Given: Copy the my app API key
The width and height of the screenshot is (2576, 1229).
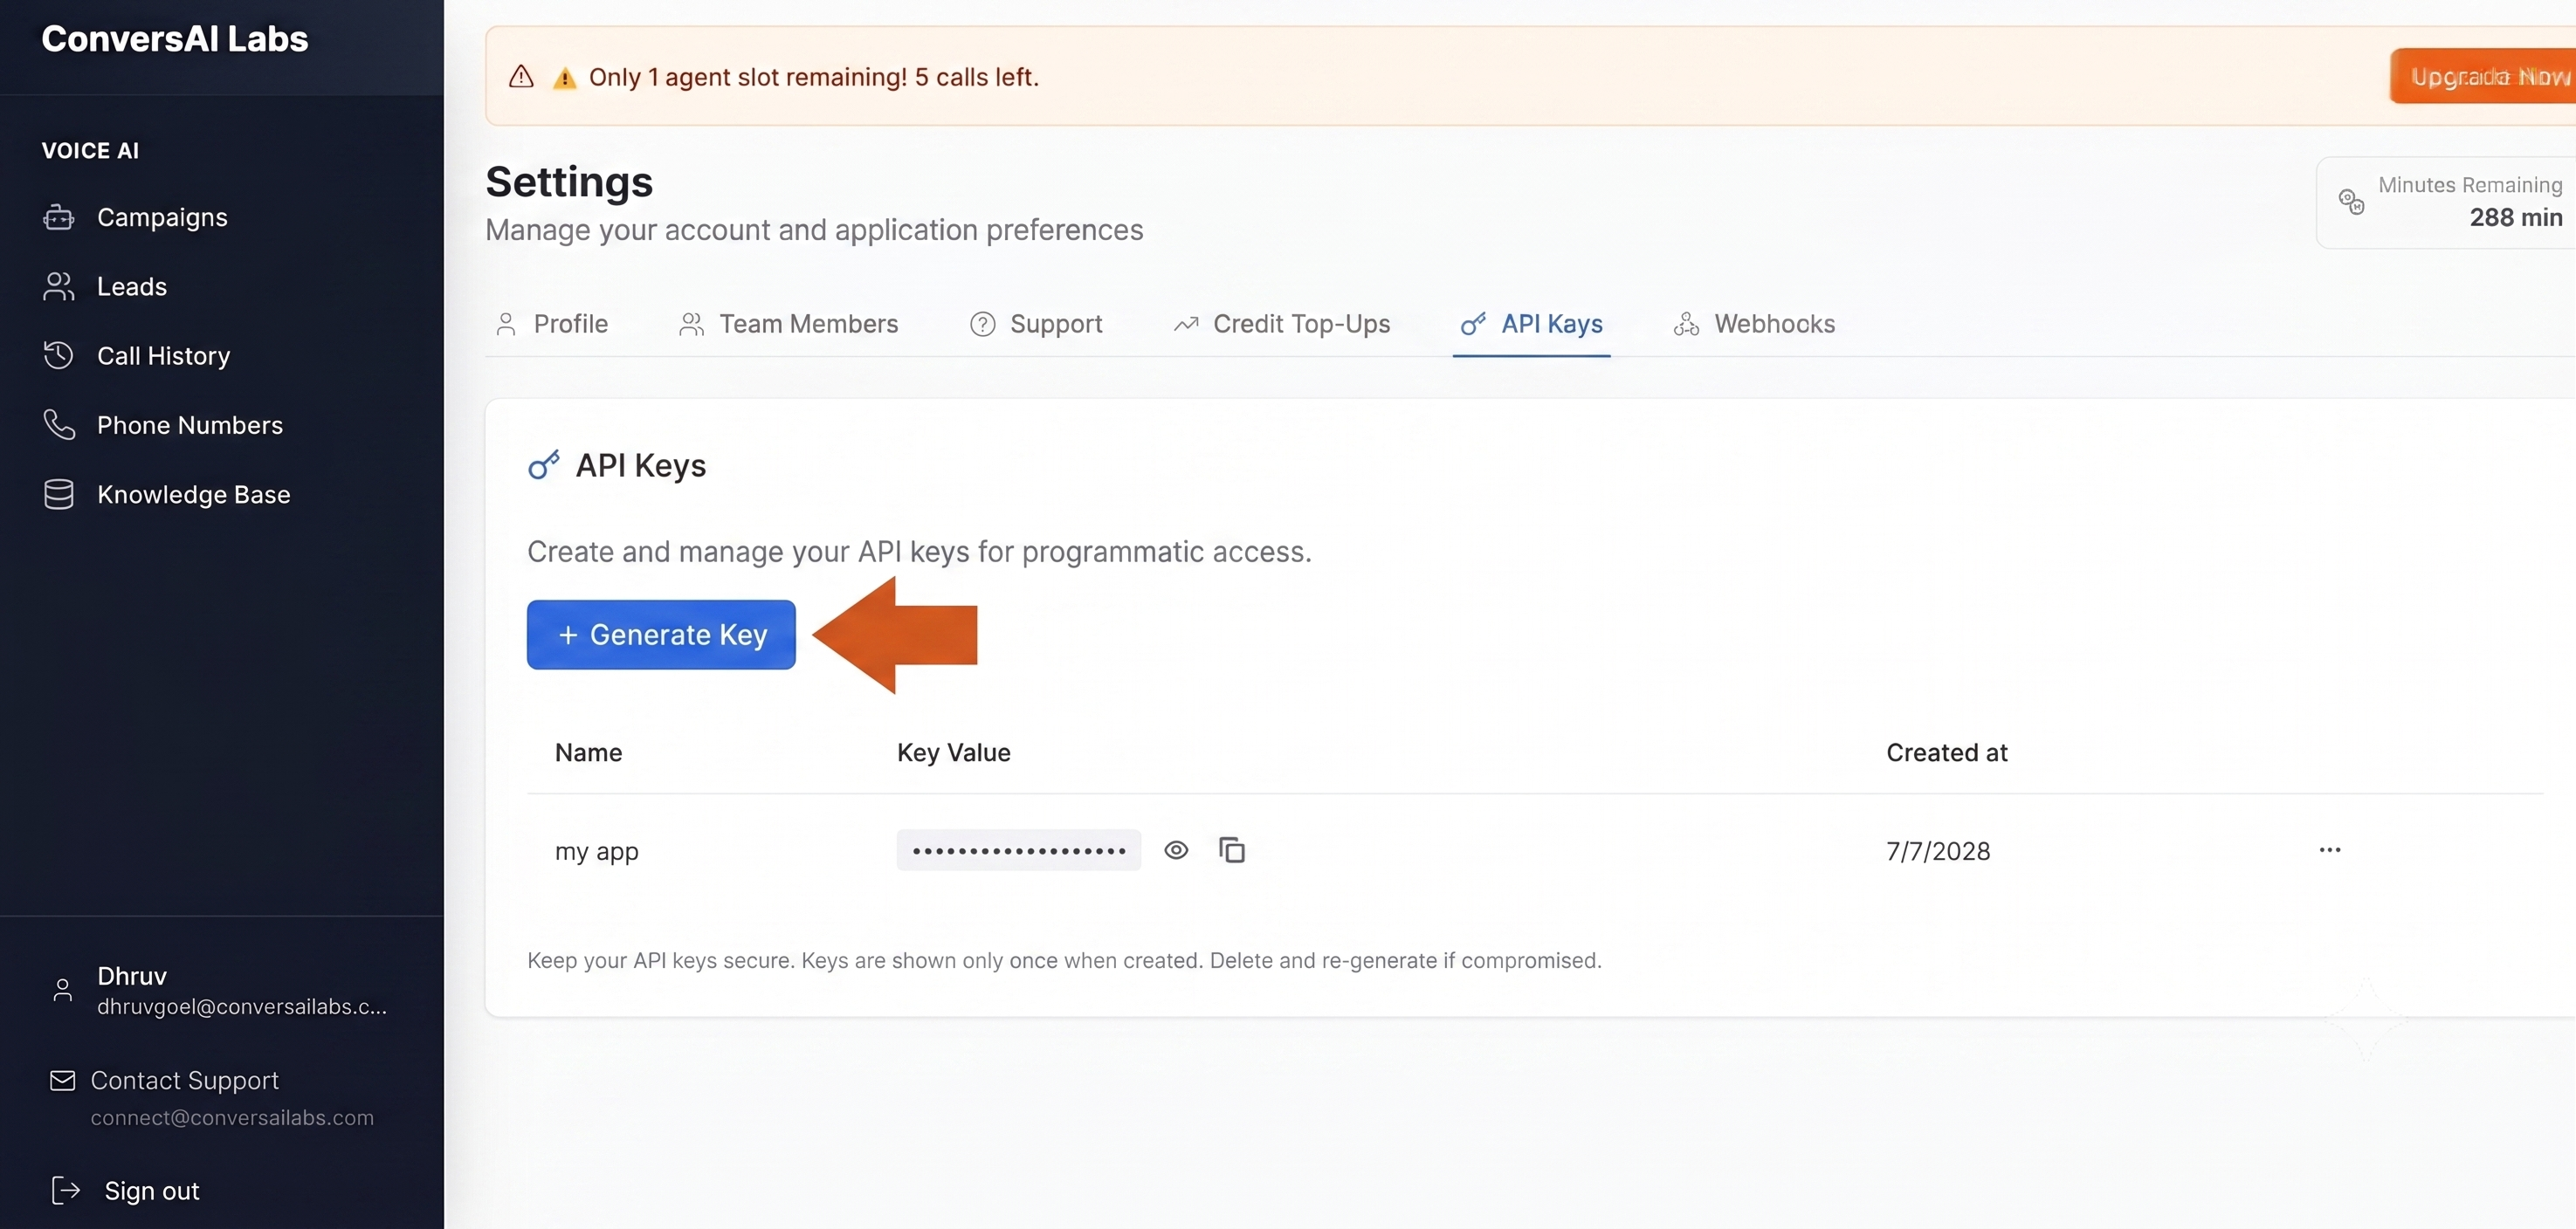Looking at the screenshot, I should 1232,850.
